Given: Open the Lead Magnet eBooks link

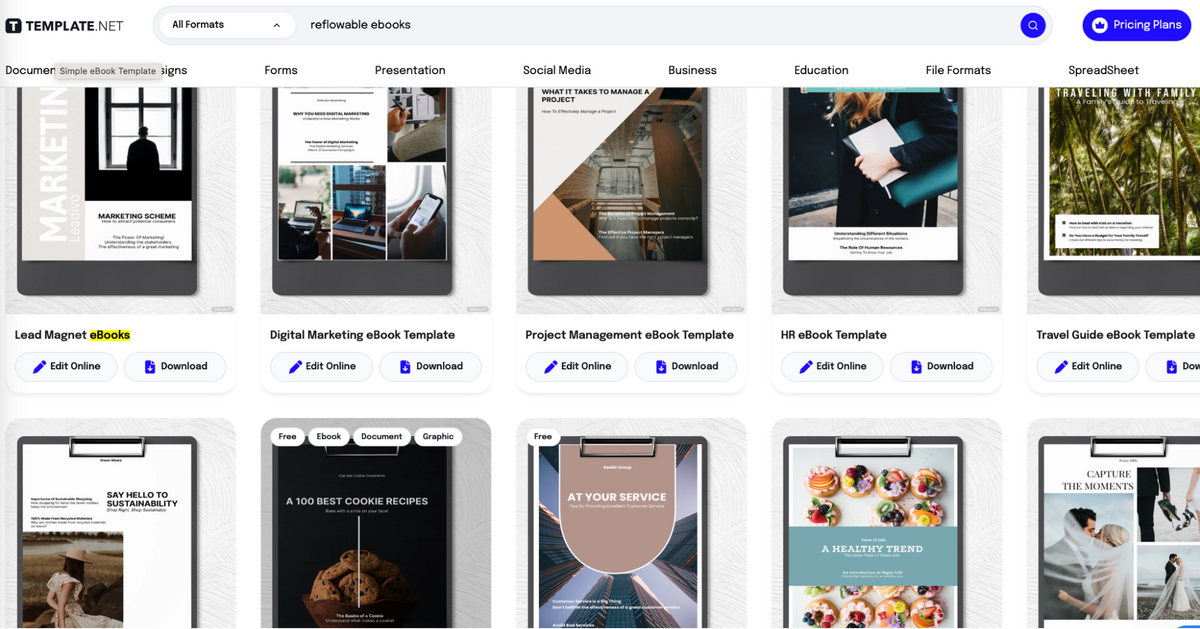Looking at the screenshot, I should coord(68,335).
